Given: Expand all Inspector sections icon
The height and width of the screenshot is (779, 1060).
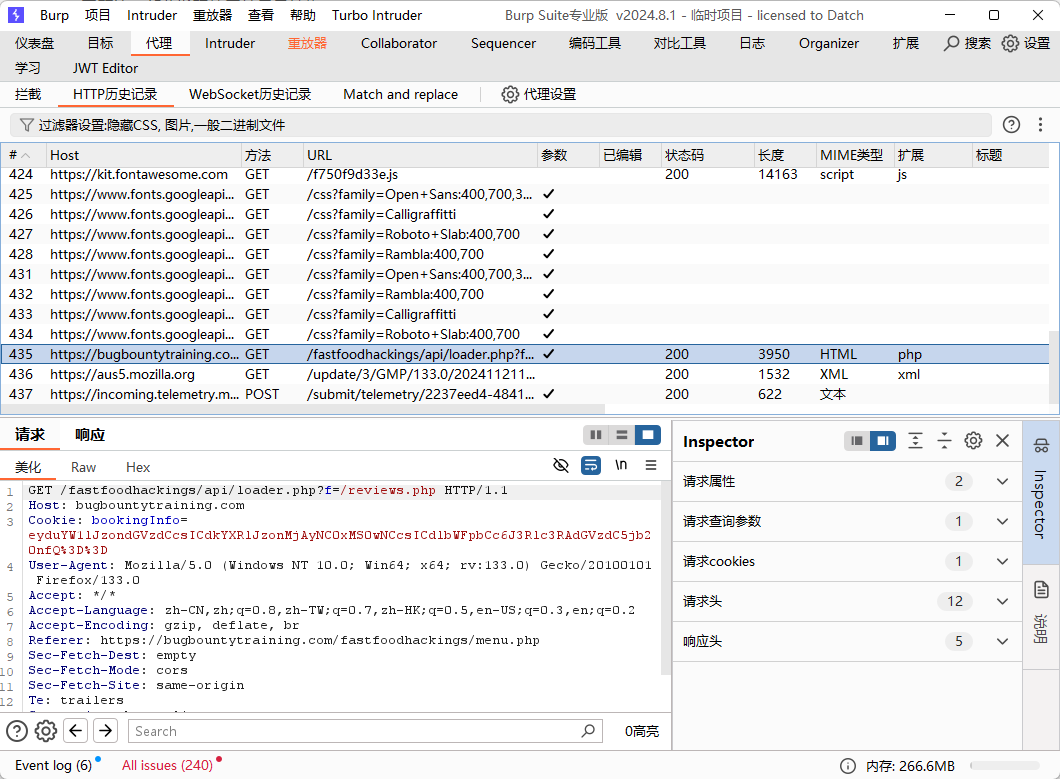Looking at the screenshot, I should (x=915, y=441).
